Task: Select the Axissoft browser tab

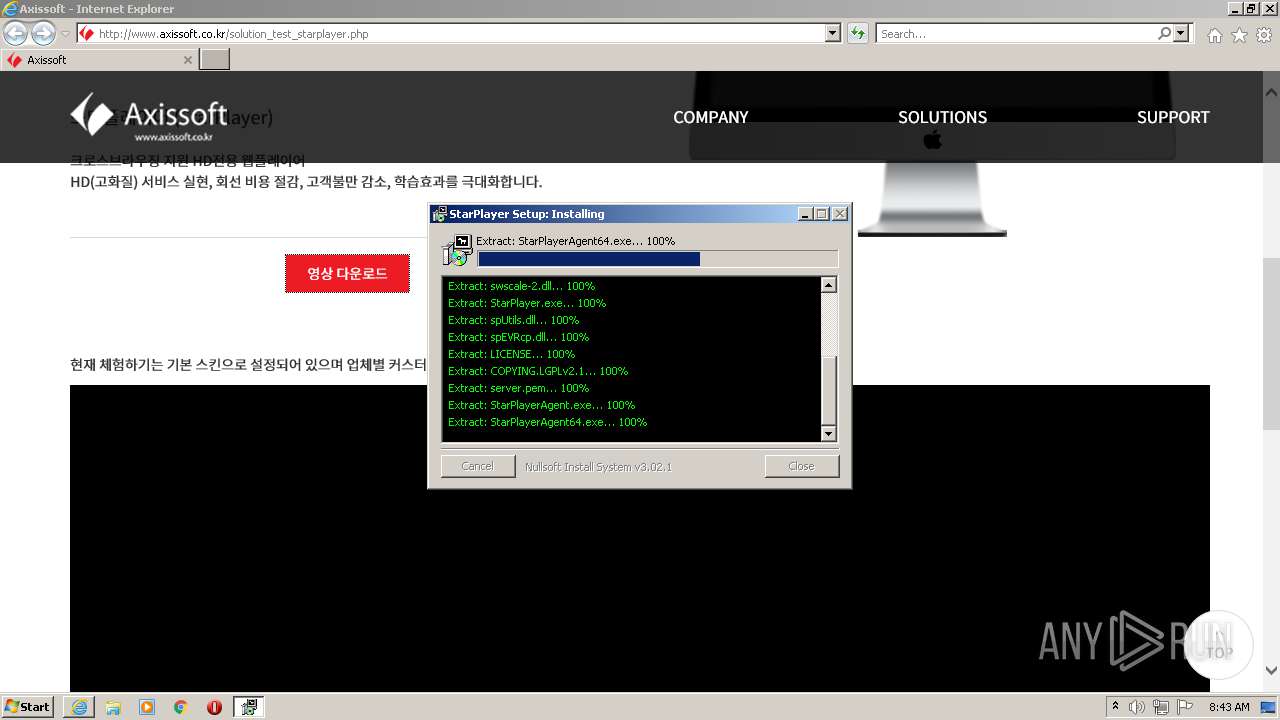Action: tap(98, 60)
